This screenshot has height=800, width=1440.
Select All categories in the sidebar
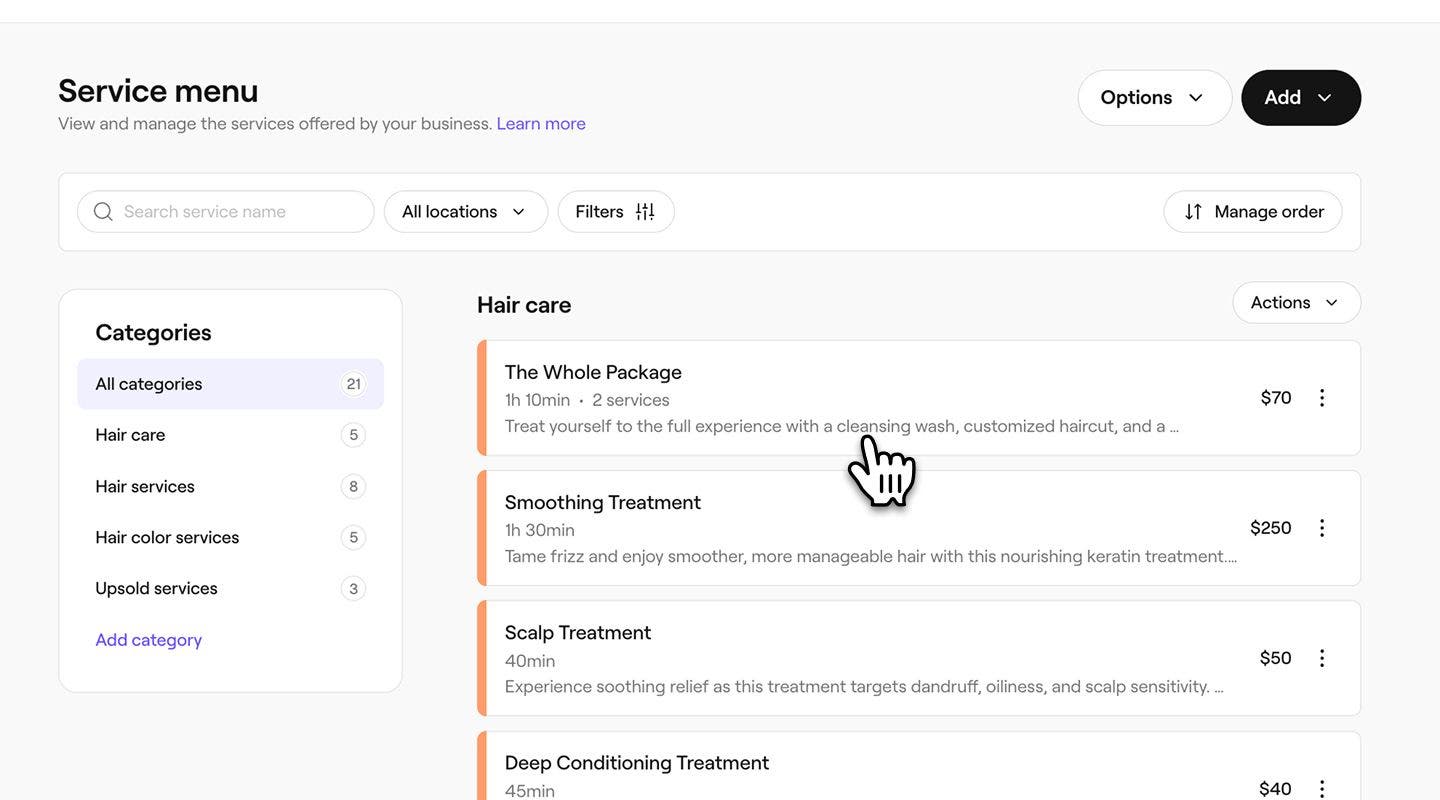(x=230, y=384)
